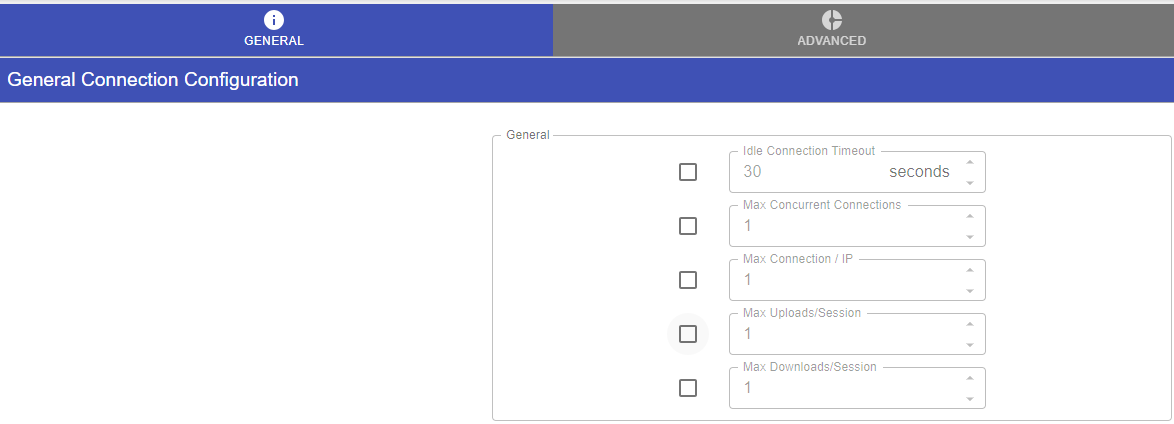The image size is (1174, 424).
Task: Increase Idle Connection Timeout with up arrow
Action: click(968, 162)
